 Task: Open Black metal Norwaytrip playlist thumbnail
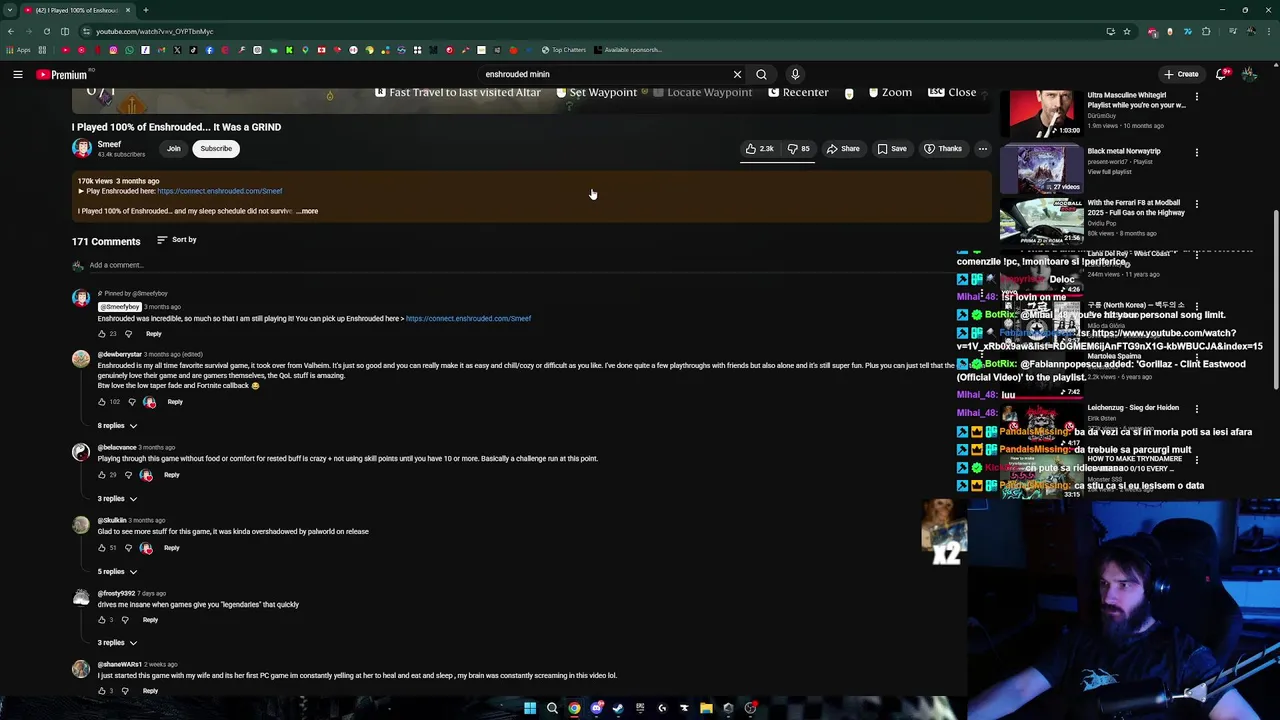coord(1041,168)
